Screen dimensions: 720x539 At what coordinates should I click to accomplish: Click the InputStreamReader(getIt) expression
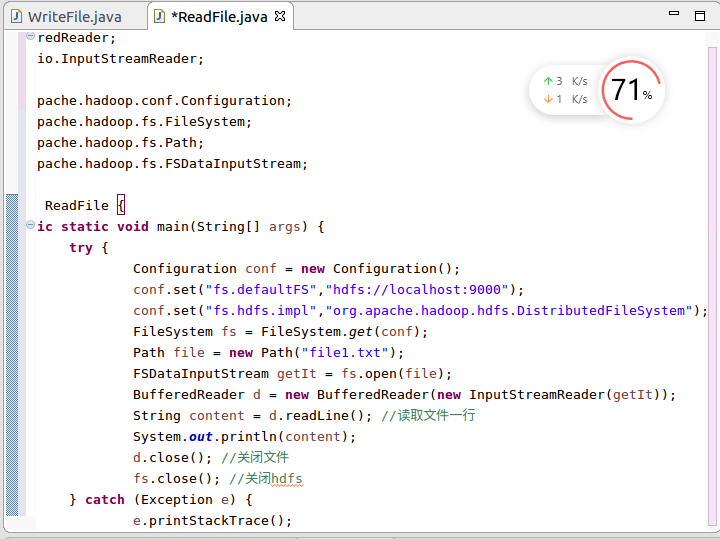click(x=564, y=395)
